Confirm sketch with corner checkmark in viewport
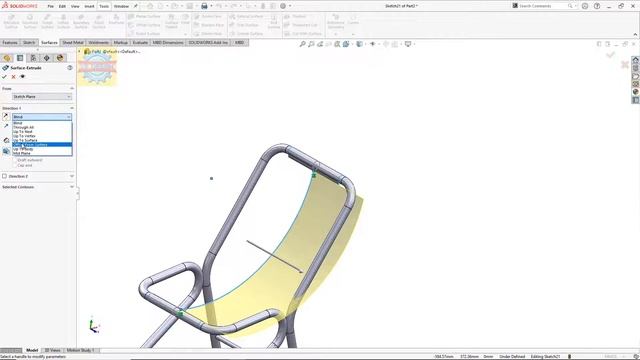Image resolution: width=640 pixels, height=360 pixels. [611, 54]
